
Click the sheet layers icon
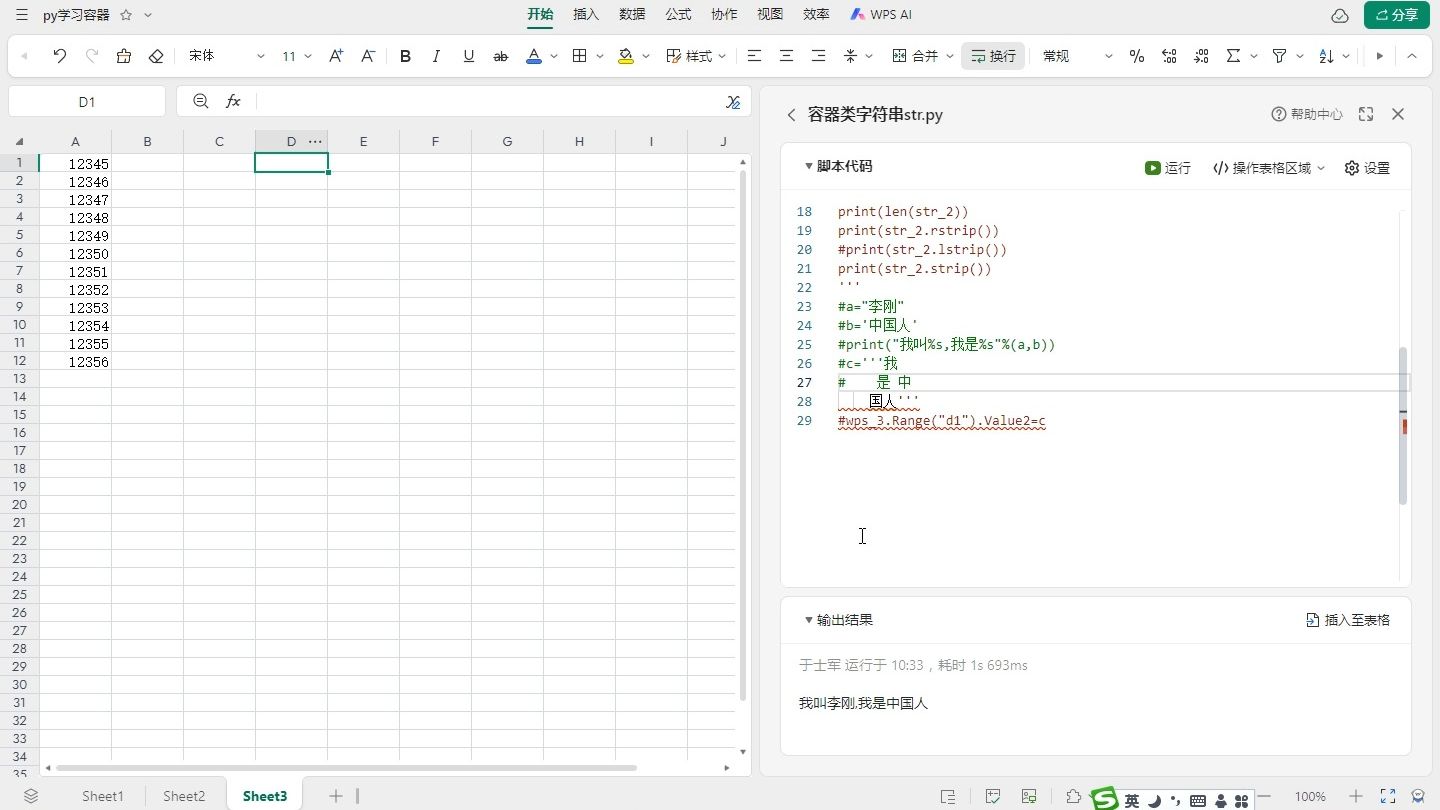click(x=31, y=796)
